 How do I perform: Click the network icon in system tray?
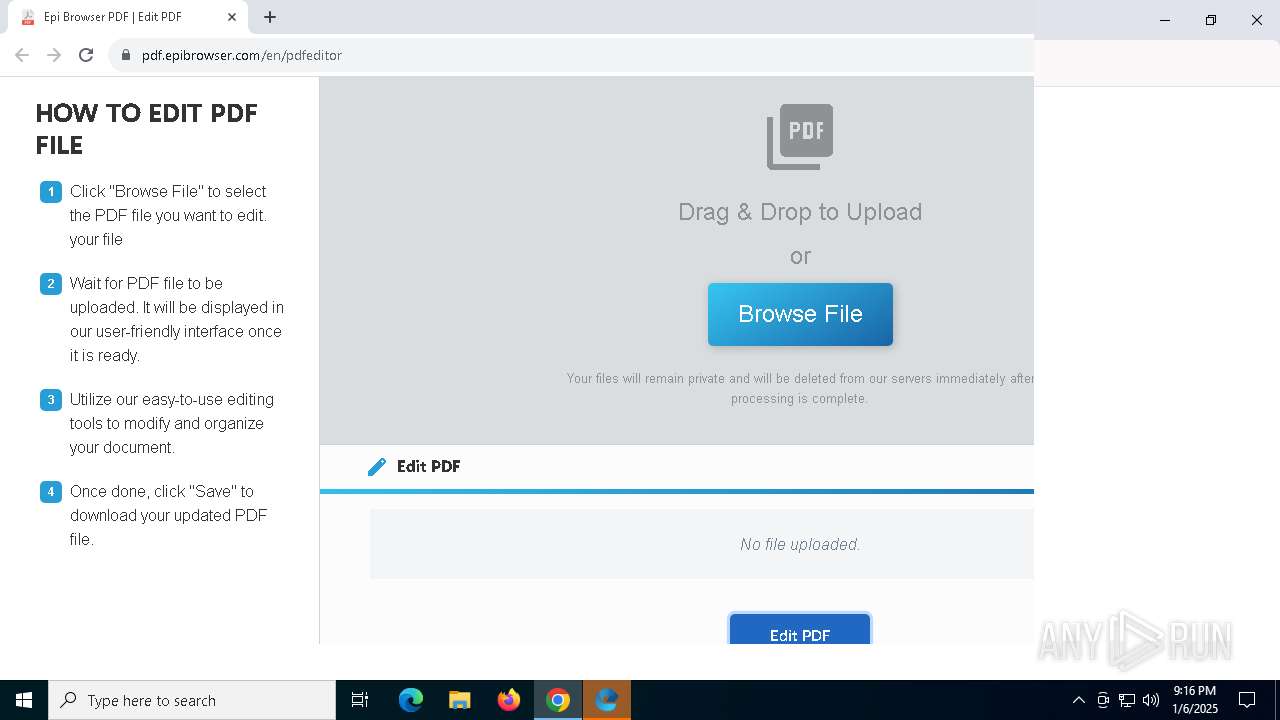pos(1127,700)
